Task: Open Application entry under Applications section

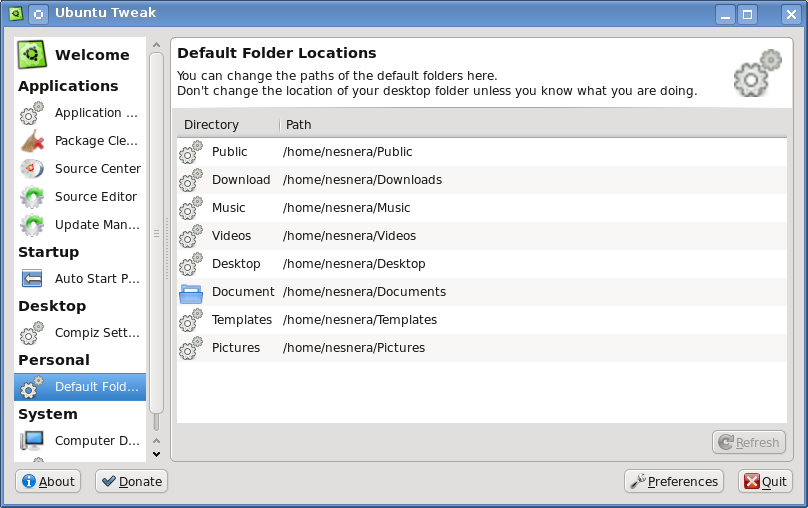Action: pos(96,113)
